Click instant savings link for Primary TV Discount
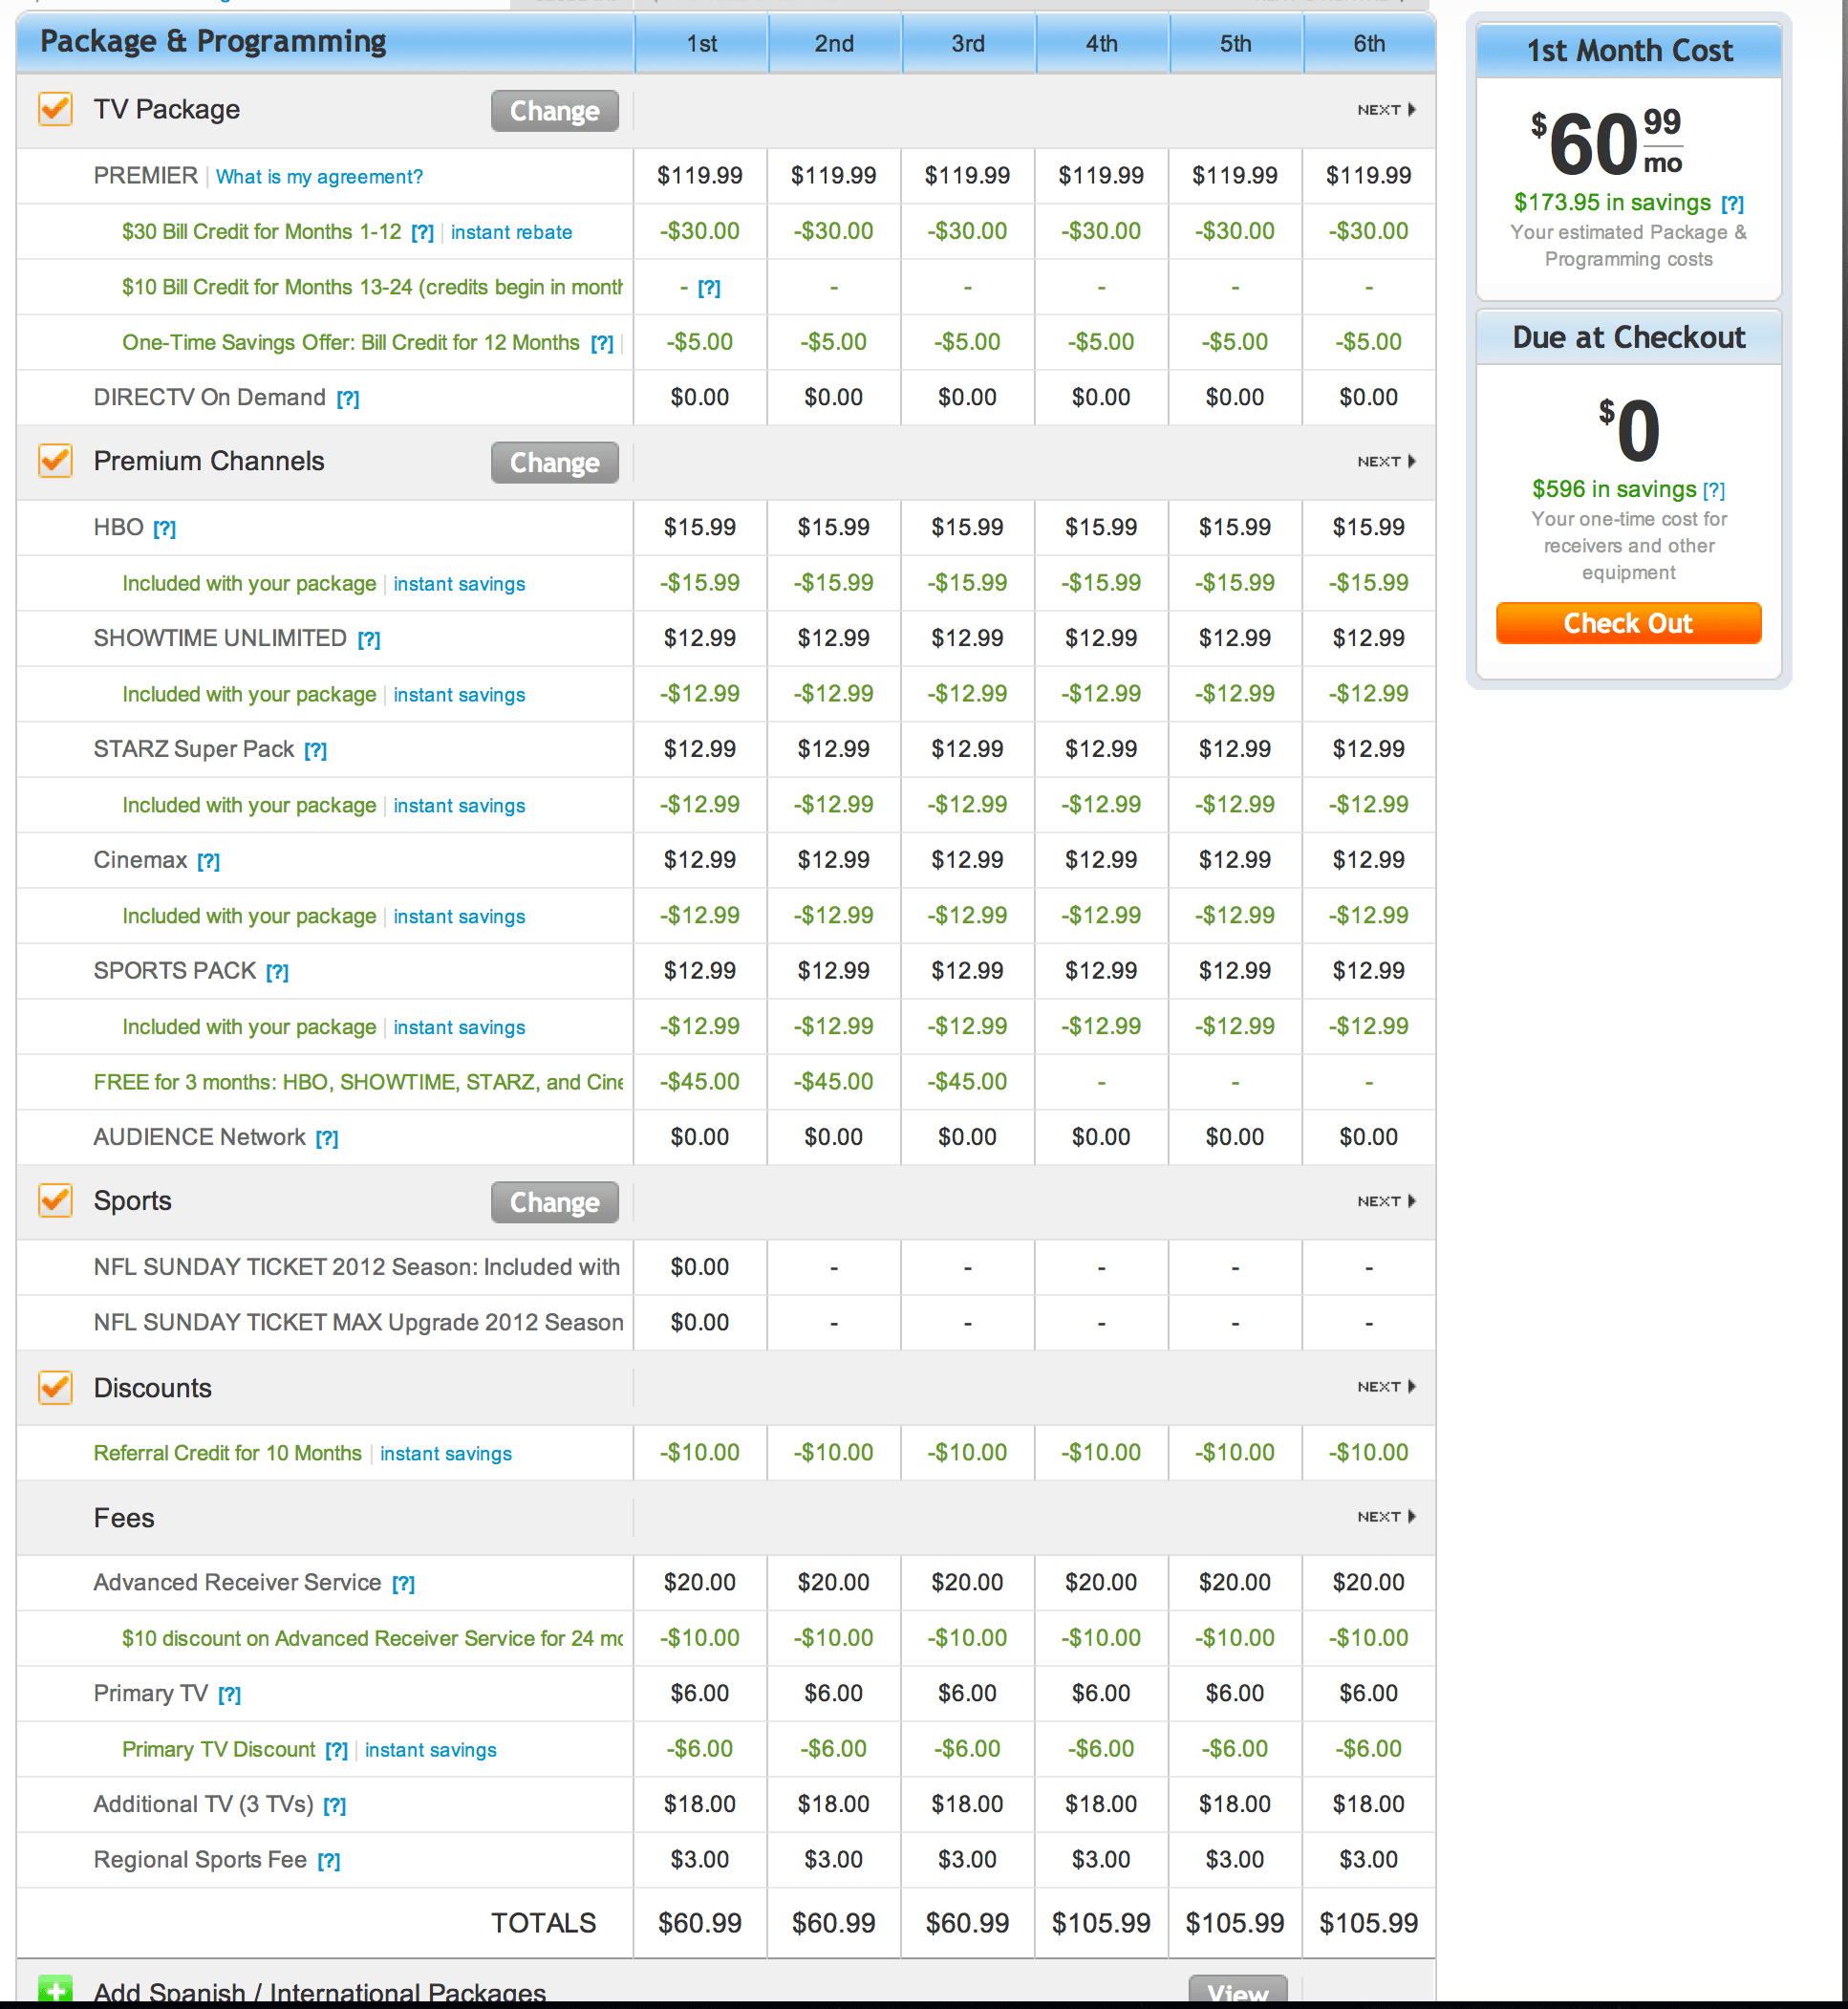The image size is (1848, 2009). click(x=431, y=1750)
